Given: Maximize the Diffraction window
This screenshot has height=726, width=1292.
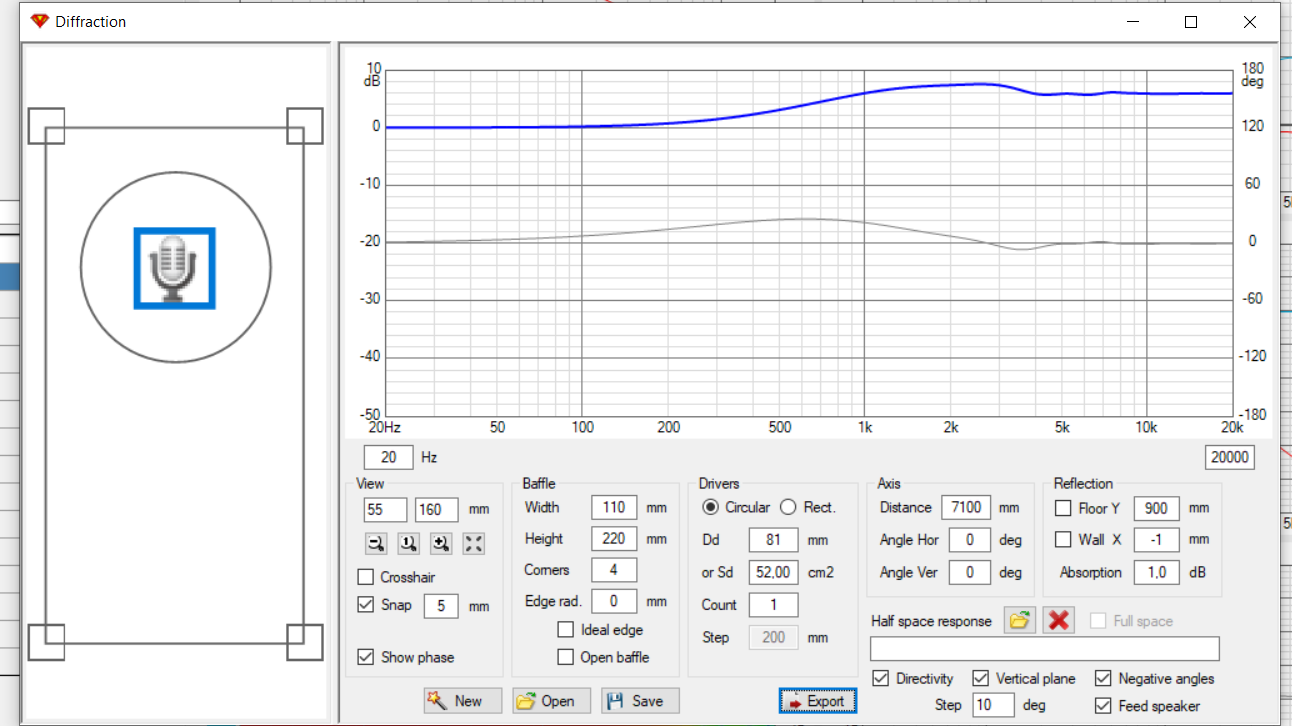Looking at the screenshot, I should coord(1191,21).
